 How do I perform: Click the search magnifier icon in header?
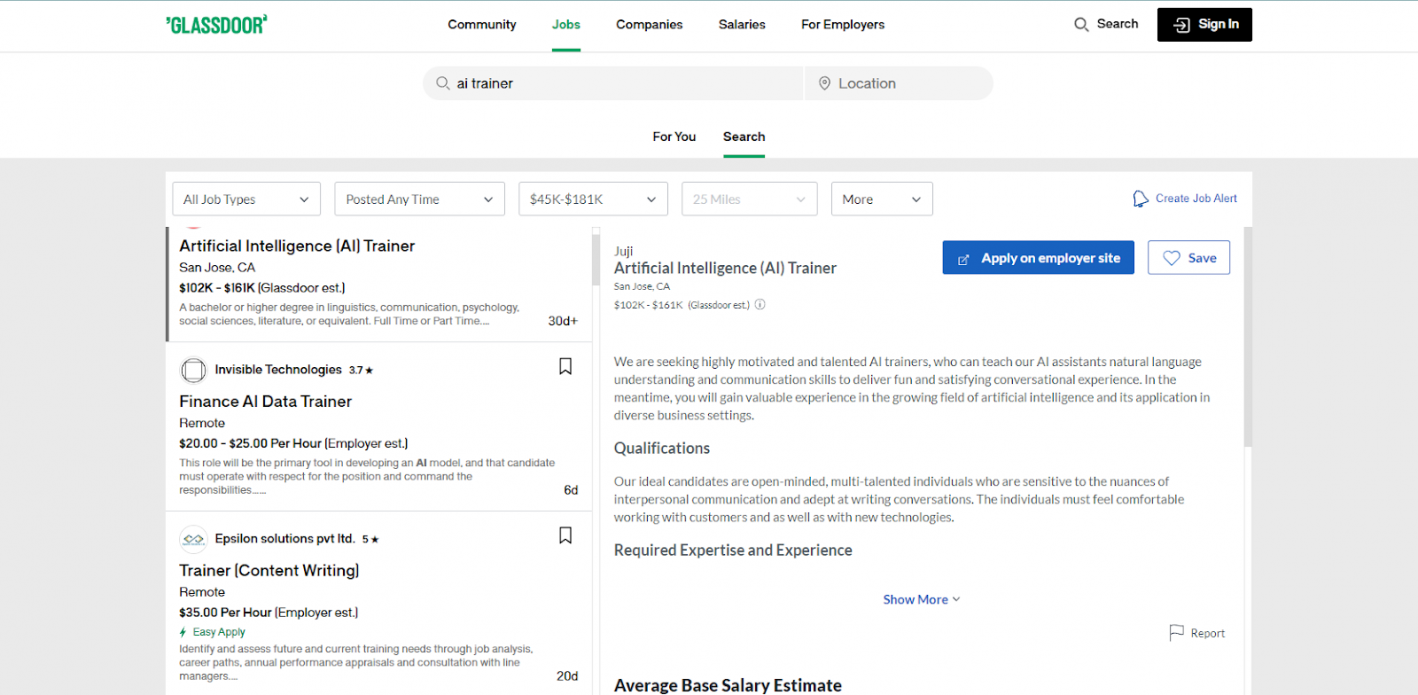coord(1081,25)
